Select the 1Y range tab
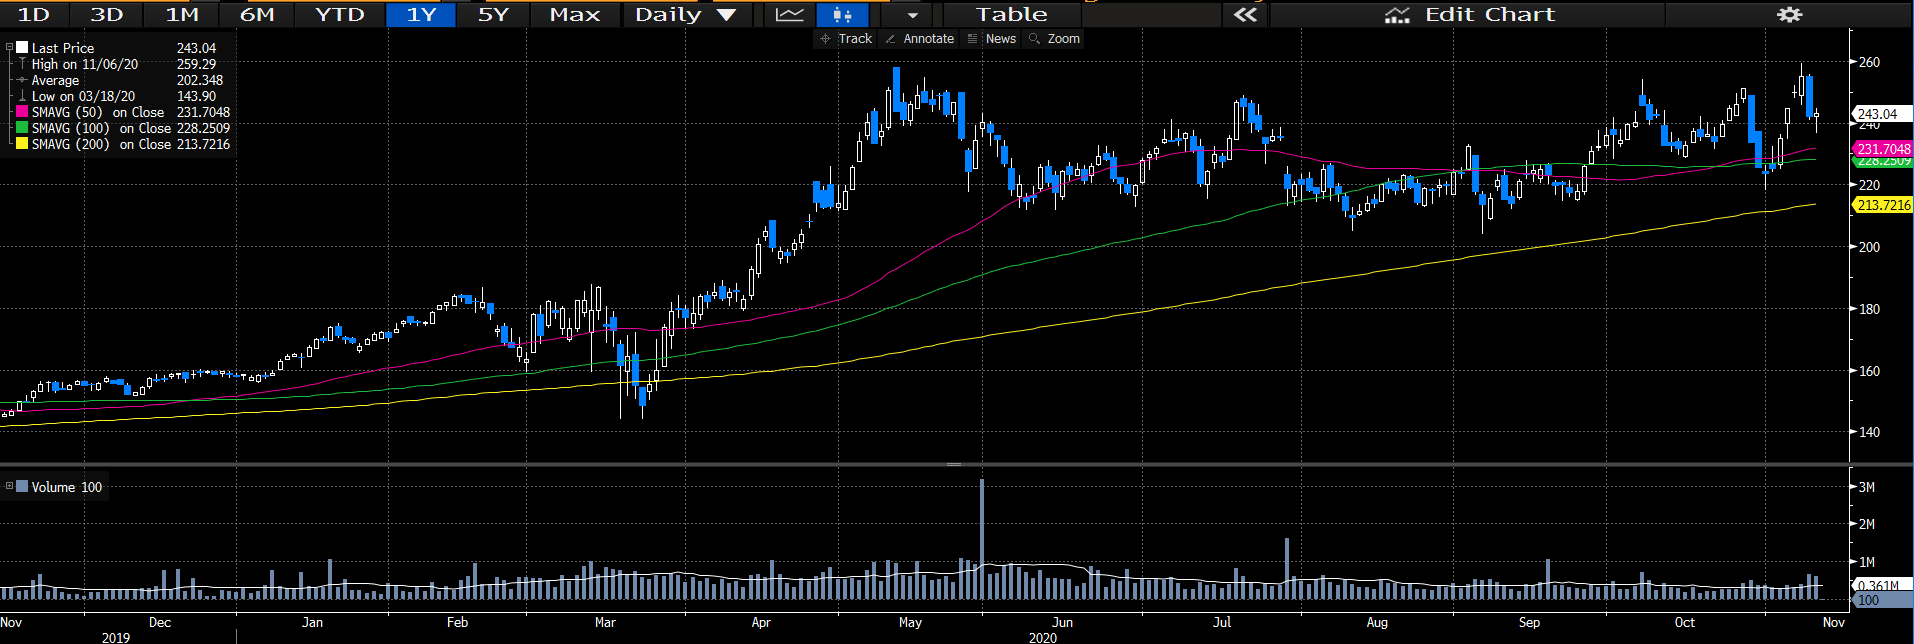The image size is (1914, 644). coord(421,14)
